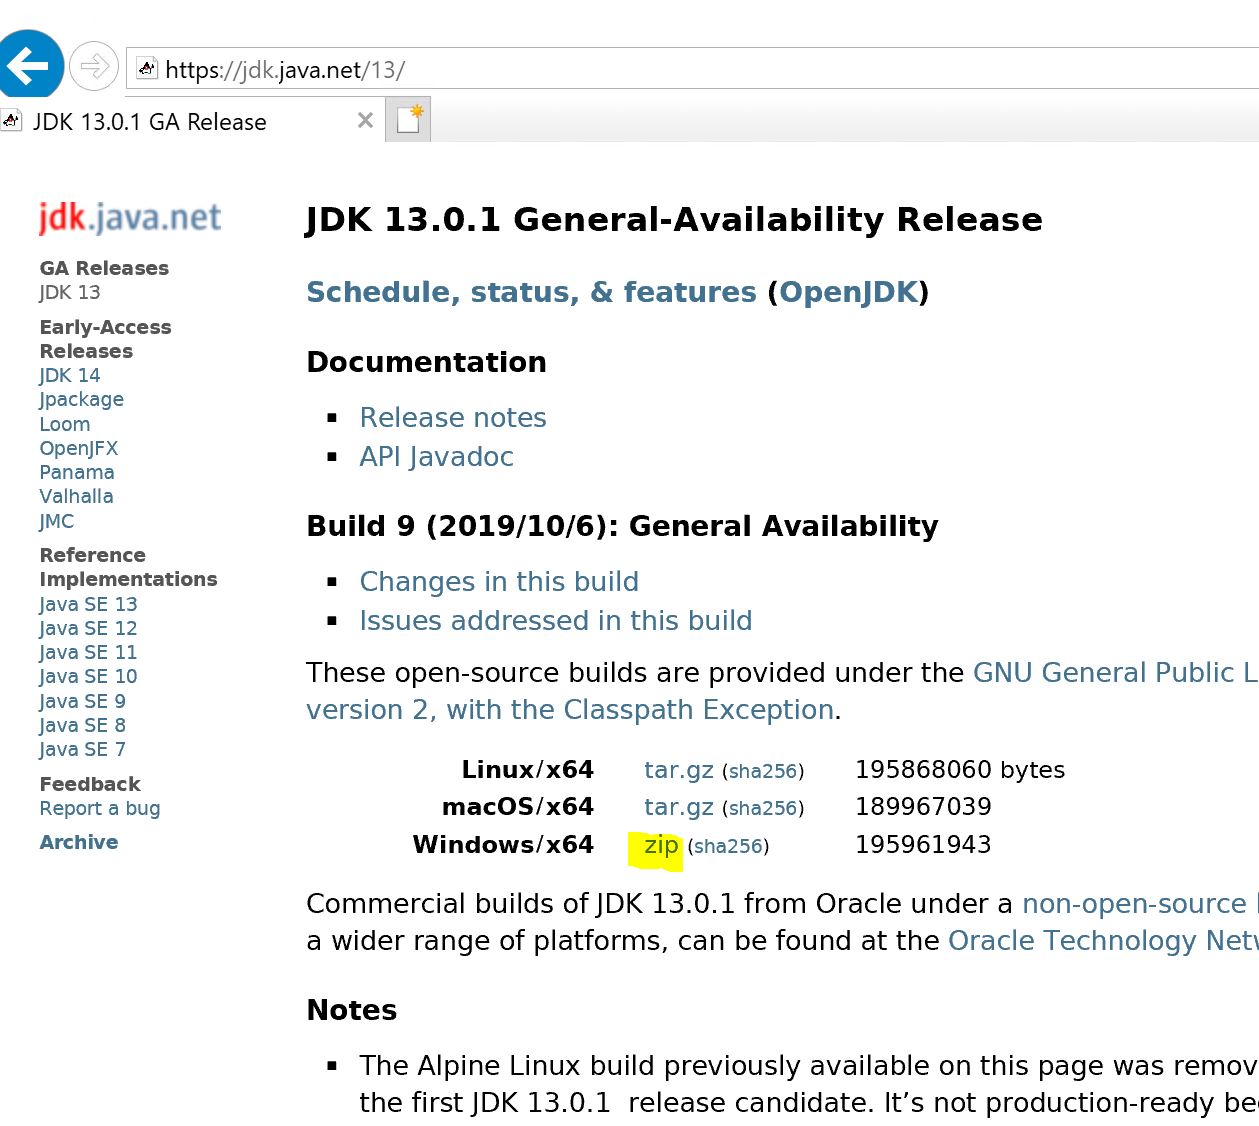Close the JDK 13.0.1 GA Release tab
The image size is (1259, 1126).
(365, 121)
